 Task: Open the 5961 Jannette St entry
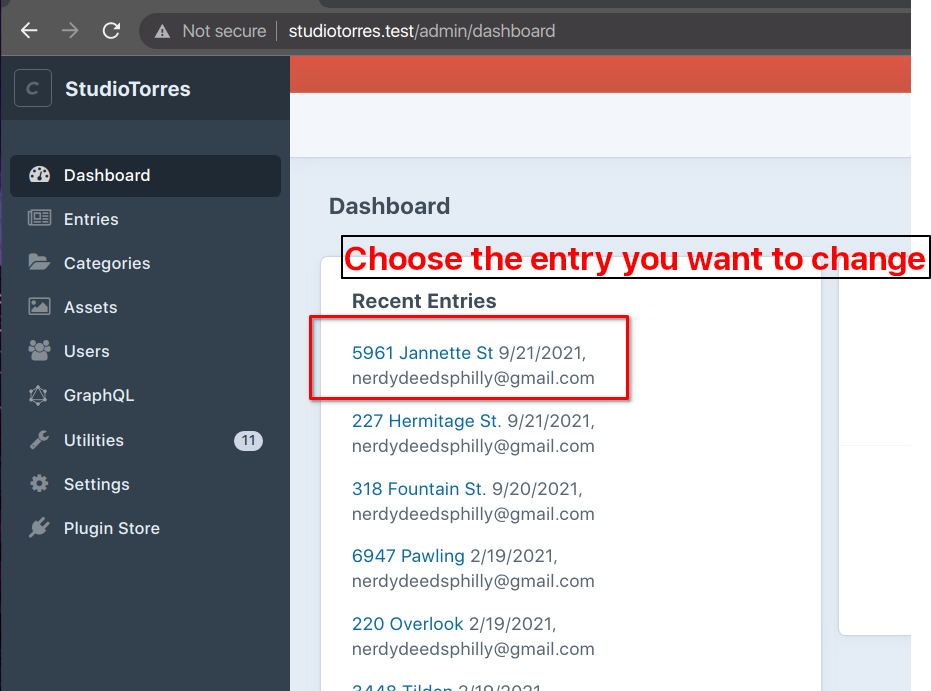[x=422, y=353]
